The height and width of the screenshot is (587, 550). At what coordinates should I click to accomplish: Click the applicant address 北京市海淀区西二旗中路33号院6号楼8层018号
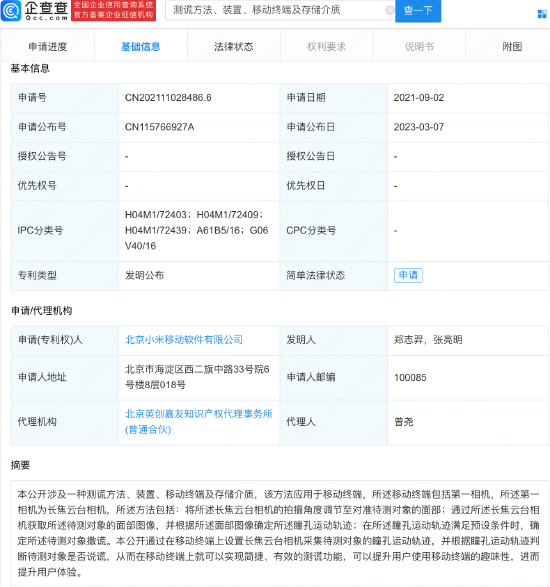coord(197,377)
